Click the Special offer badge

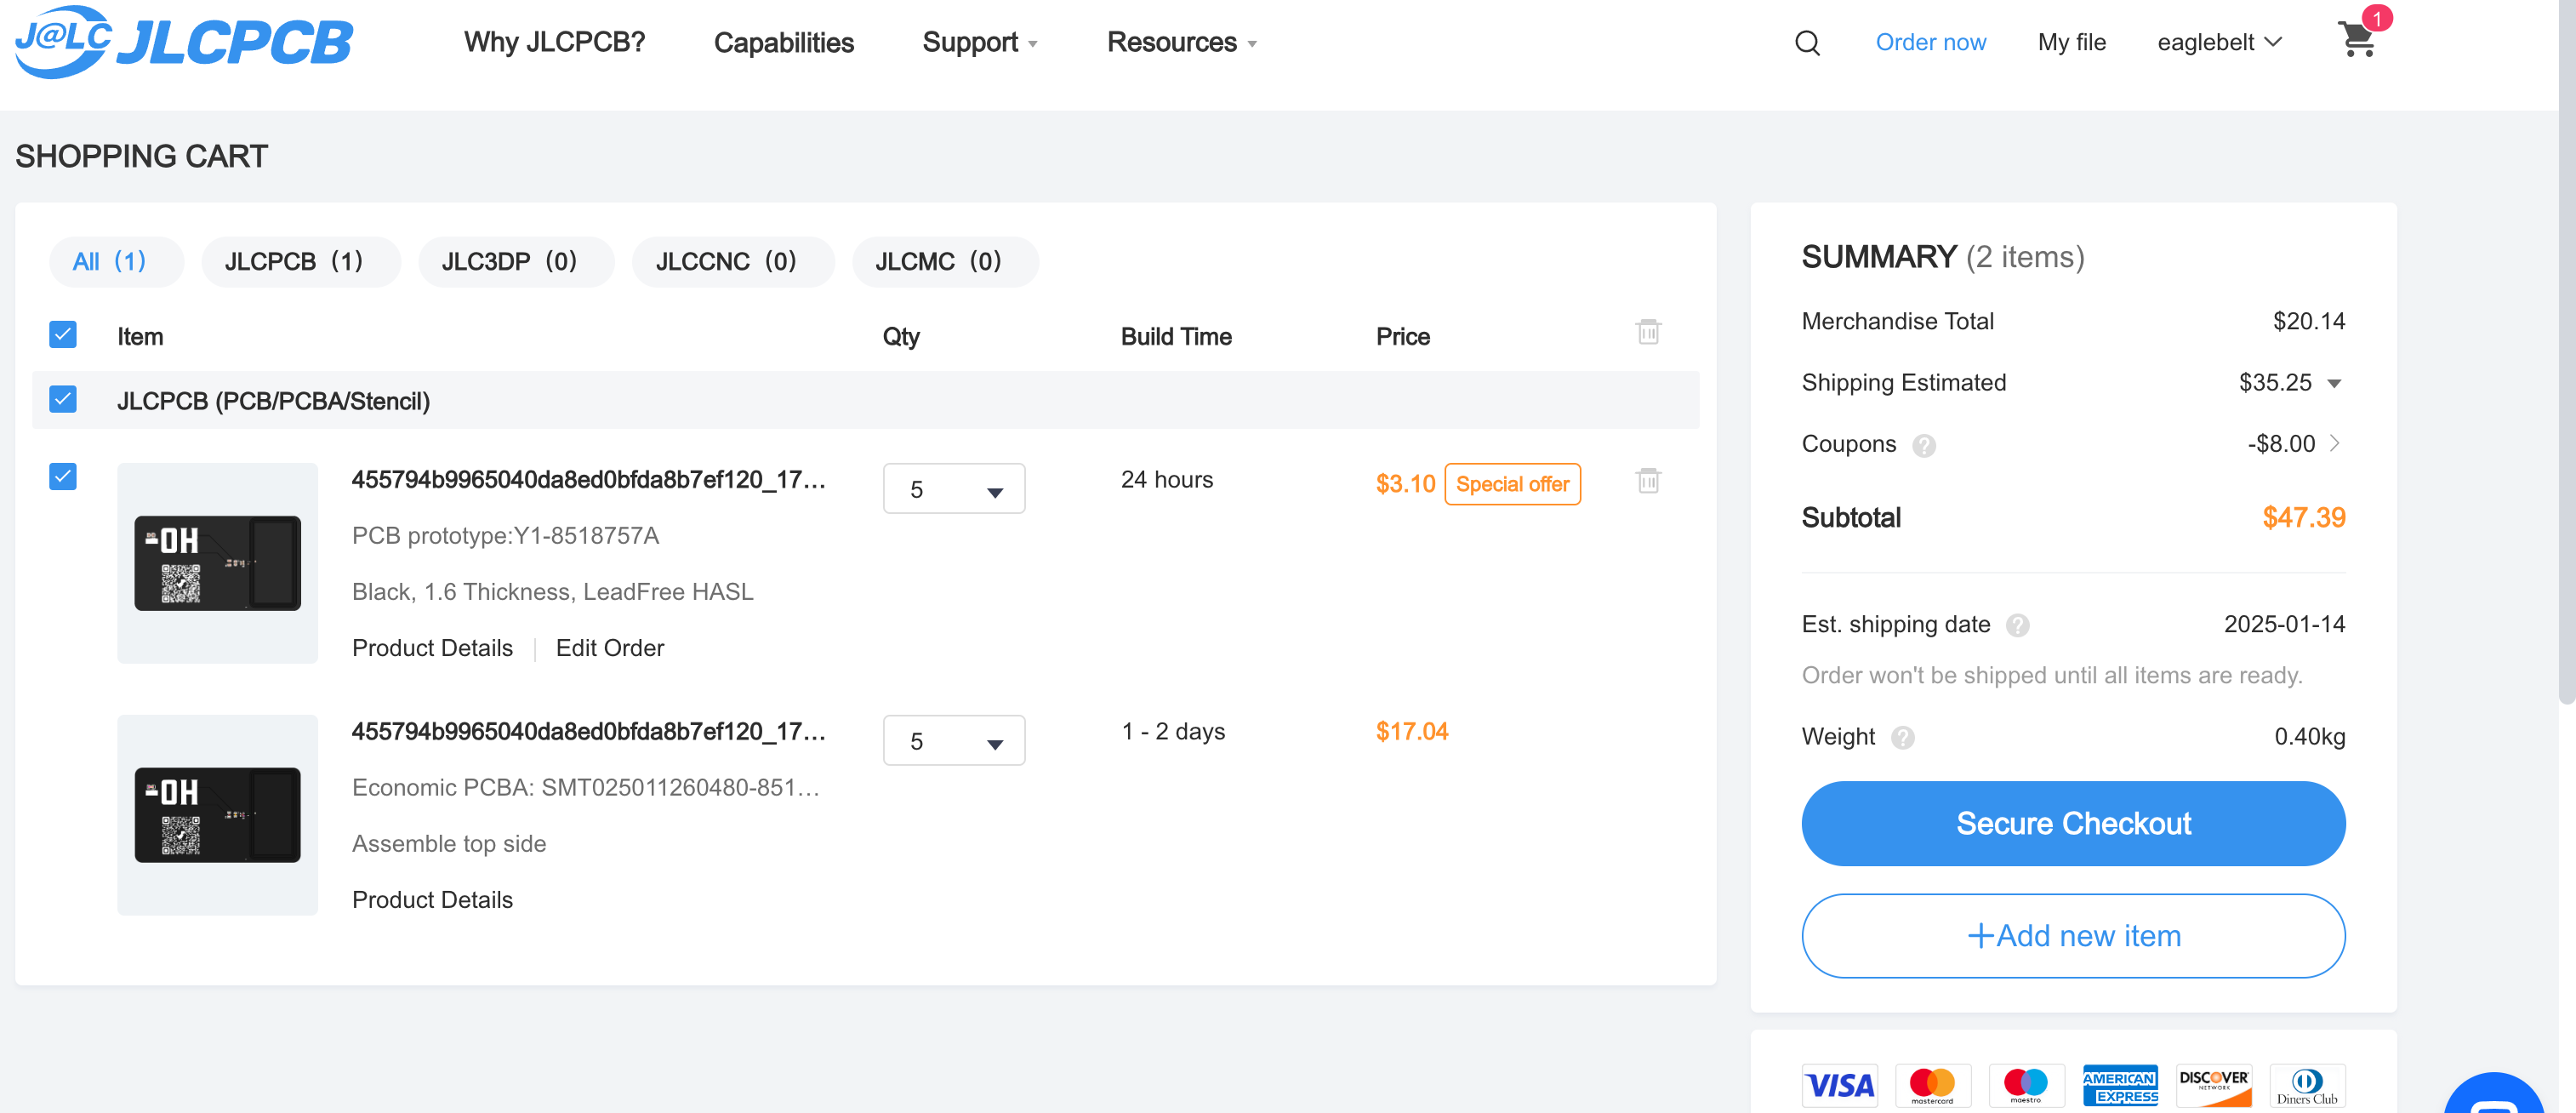[x=1512, y=485]
